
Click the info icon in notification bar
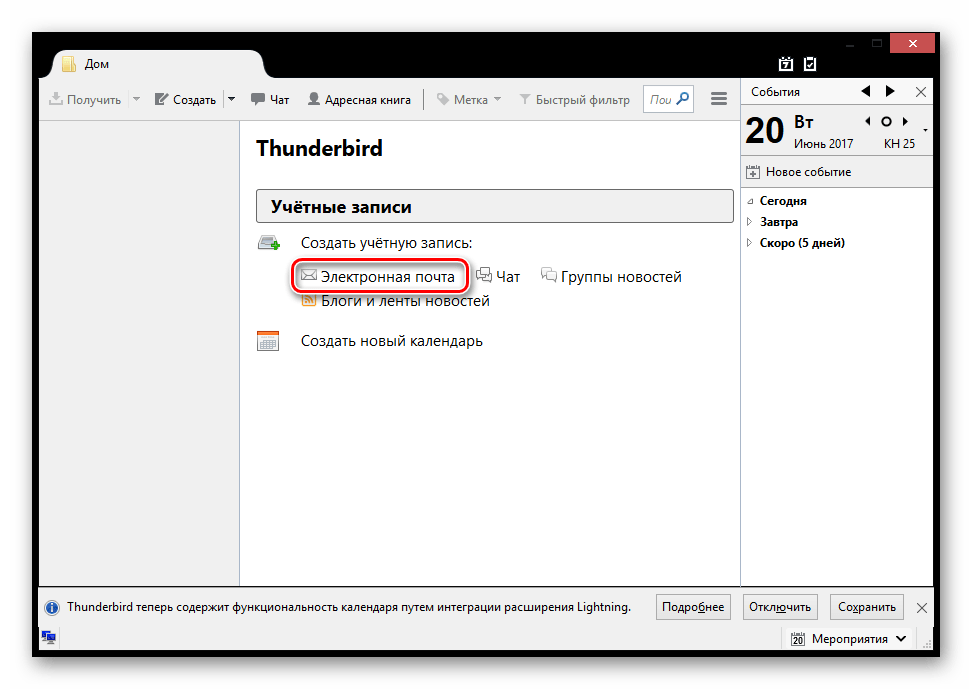click(x=52, y=608)
